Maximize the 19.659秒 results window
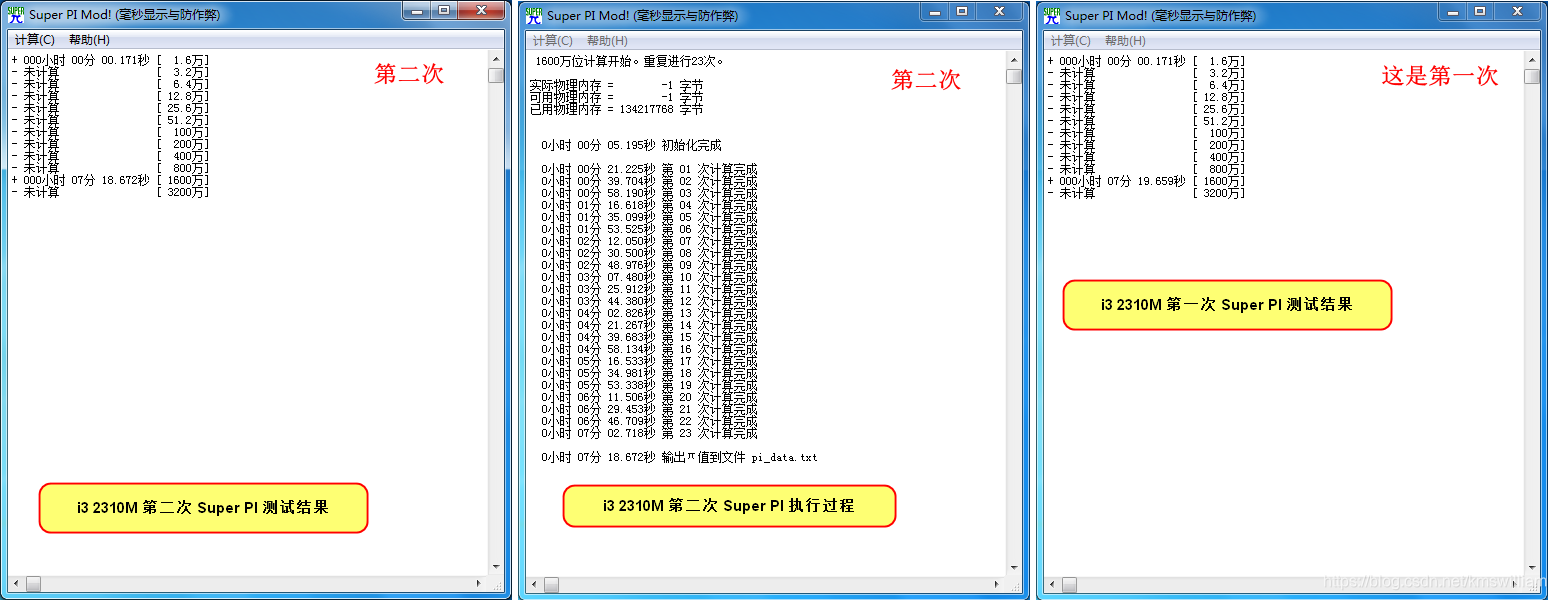This screenshot has height=600, width=1557. coord(1480,10)
